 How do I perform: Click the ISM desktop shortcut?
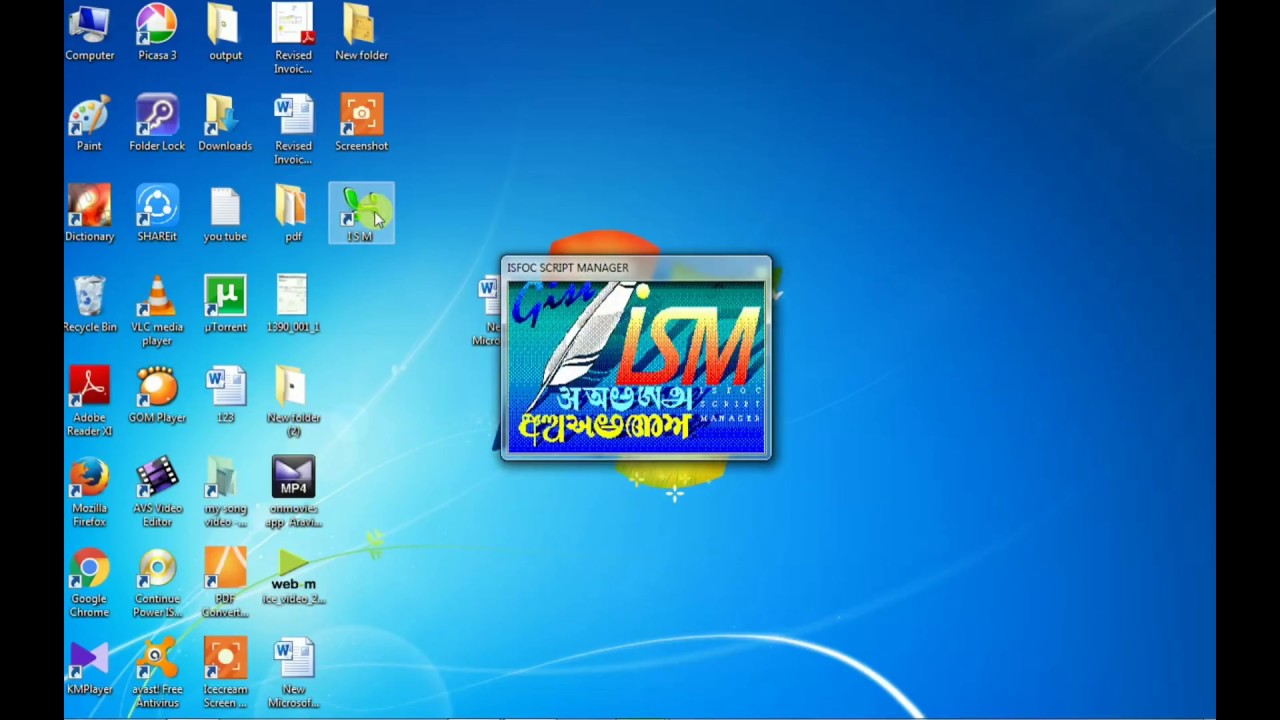coord(361,214)
